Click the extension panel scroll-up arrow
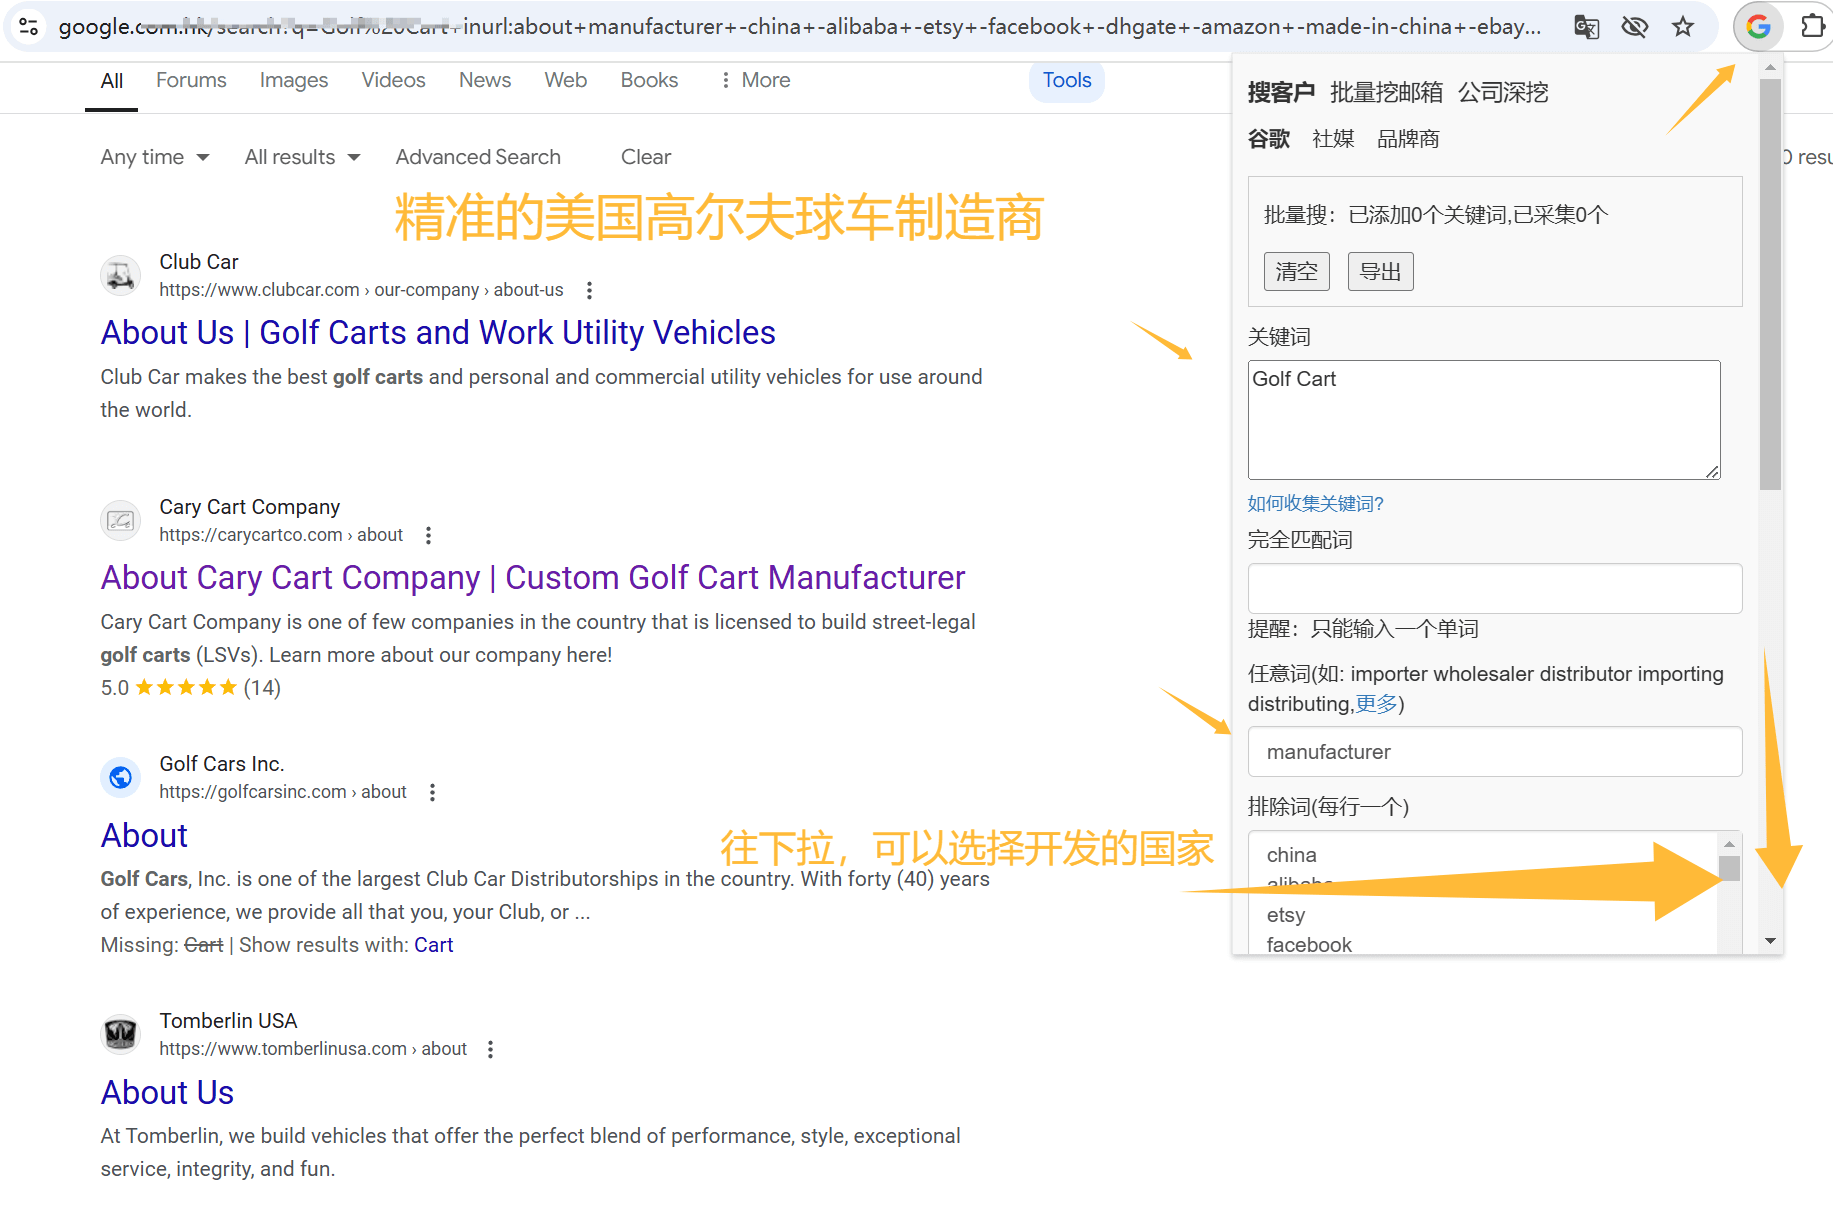This screenshot has width=1833, height=1228. click(x=1770, y=67)
